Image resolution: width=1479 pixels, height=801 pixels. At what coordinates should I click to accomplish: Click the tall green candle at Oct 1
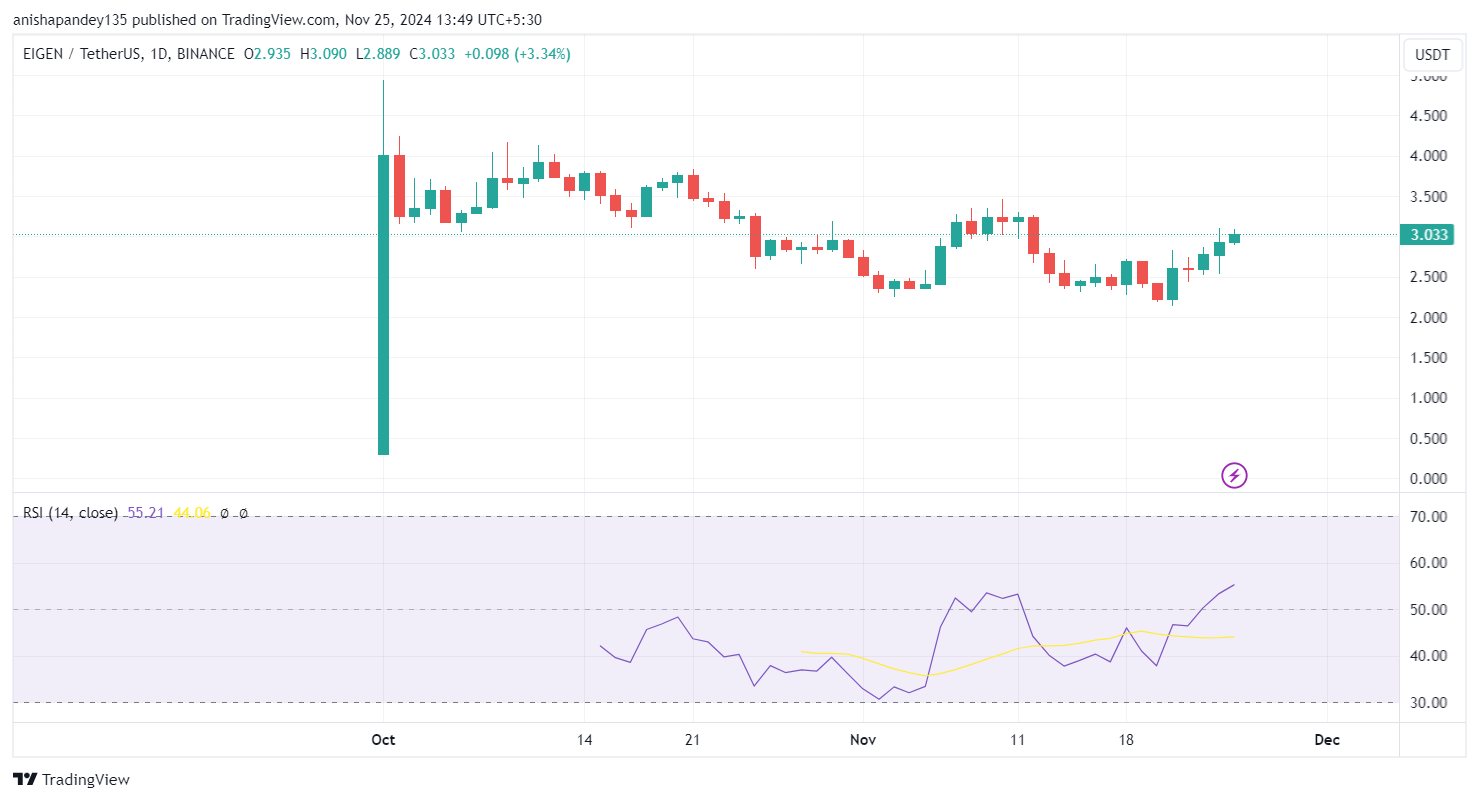click(x=383, y=305)
